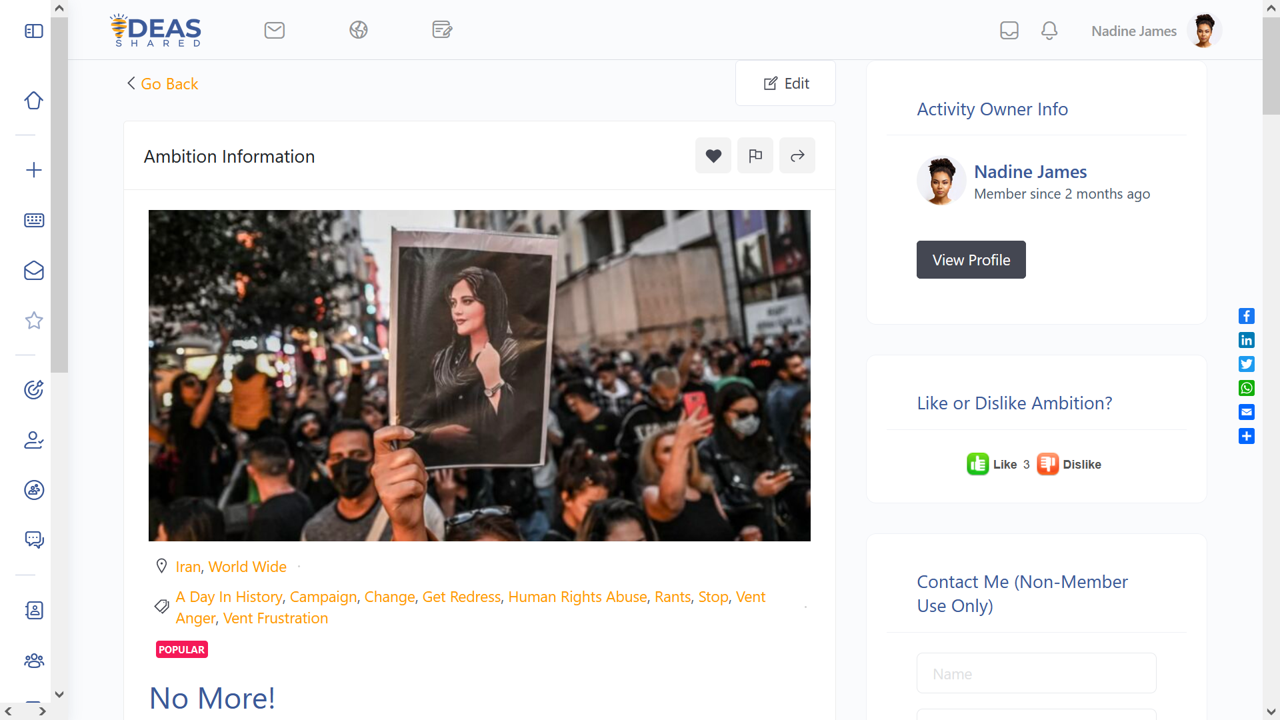Open the contact card icon in sidebar
This screenshot has width=1280, height=720.
pos(34,610)
